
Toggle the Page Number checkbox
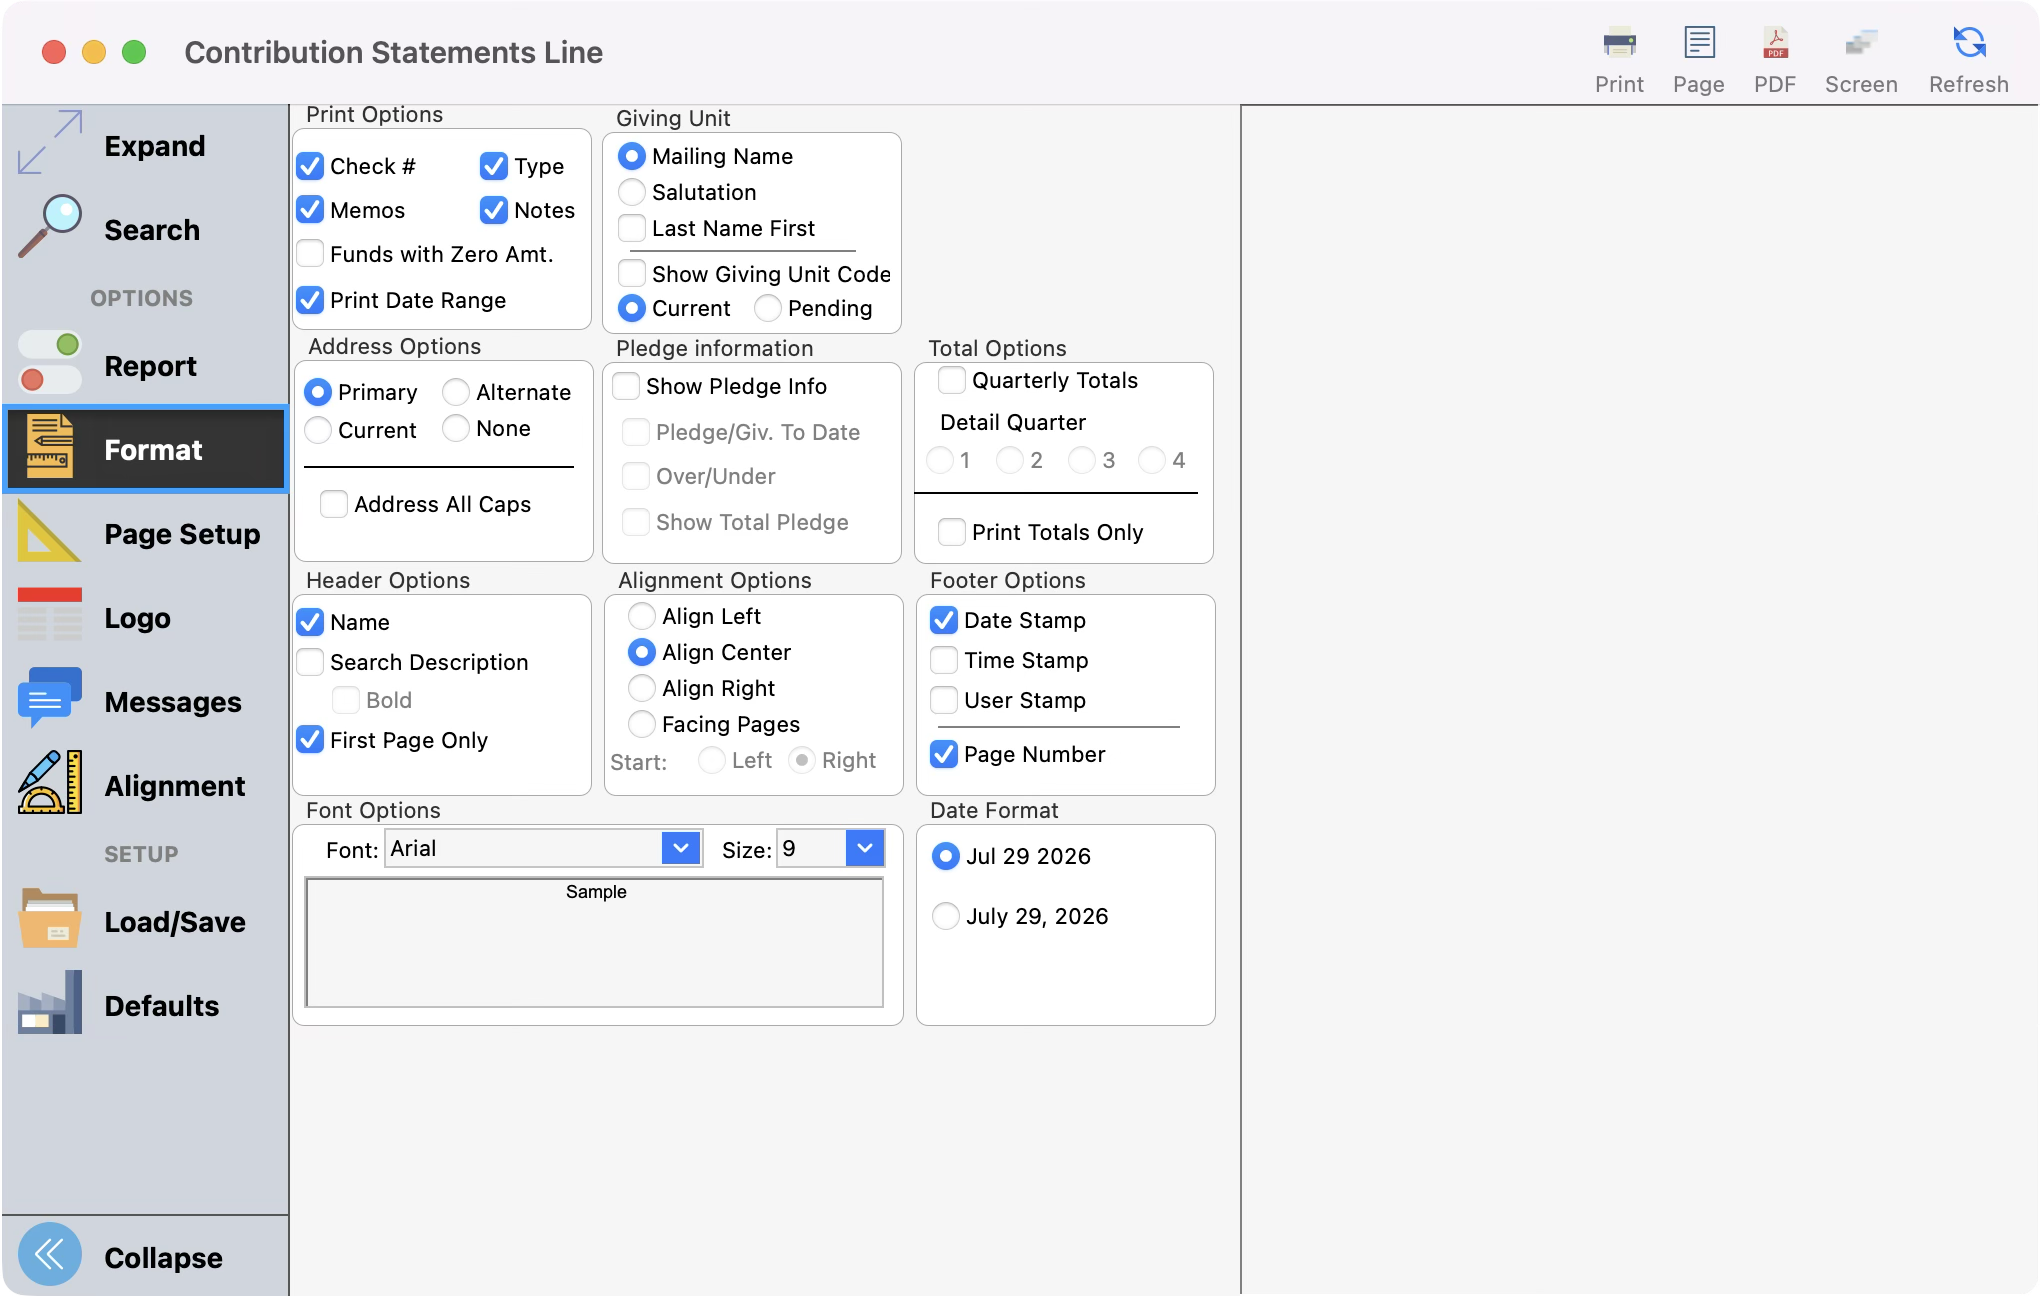944,754
